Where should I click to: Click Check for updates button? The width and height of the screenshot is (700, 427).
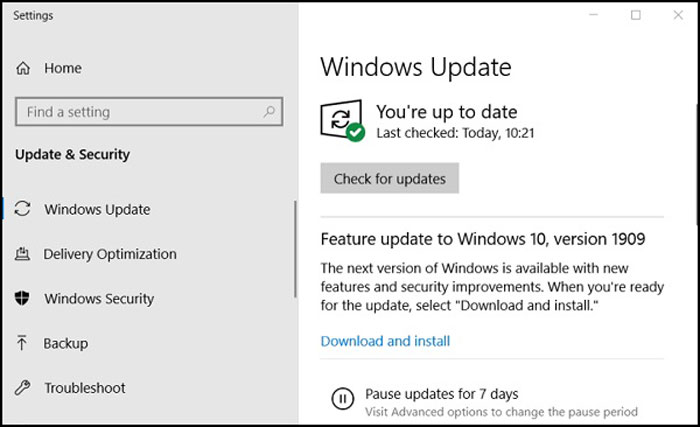pos(389,178)
